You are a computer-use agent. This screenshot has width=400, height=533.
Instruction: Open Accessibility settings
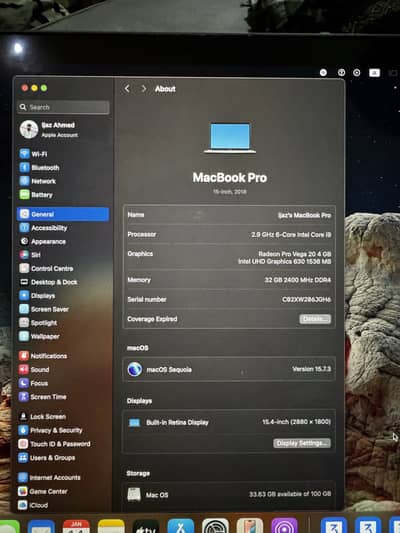[43, 228]
